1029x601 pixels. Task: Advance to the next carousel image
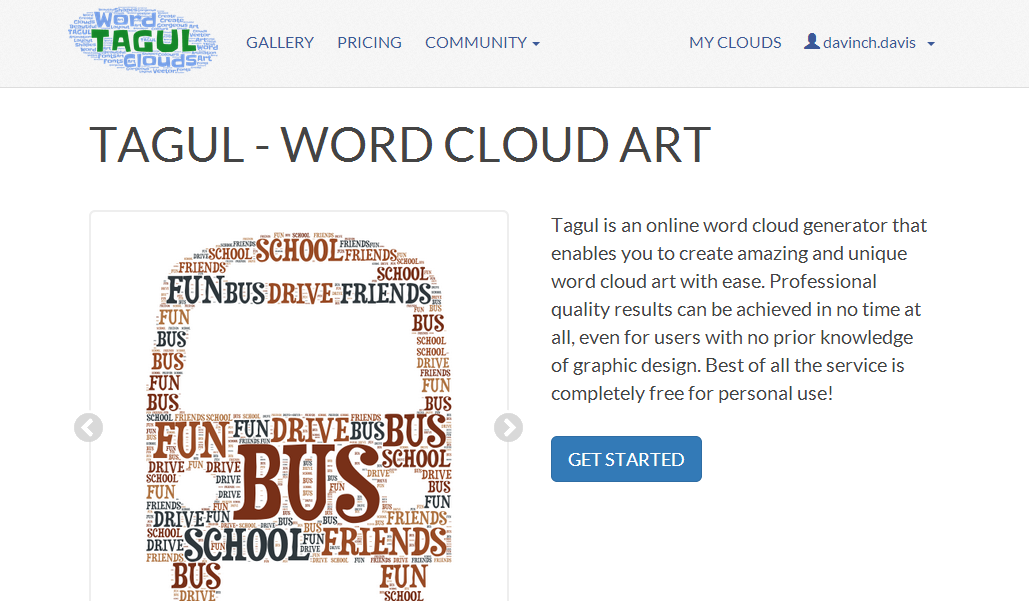(509, 428)
